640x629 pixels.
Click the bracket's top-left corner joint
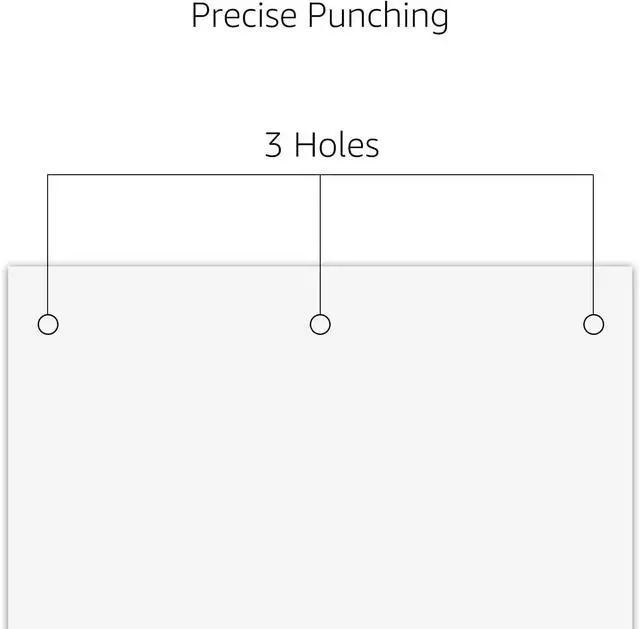pyautogui.click(x=48, y=176)
